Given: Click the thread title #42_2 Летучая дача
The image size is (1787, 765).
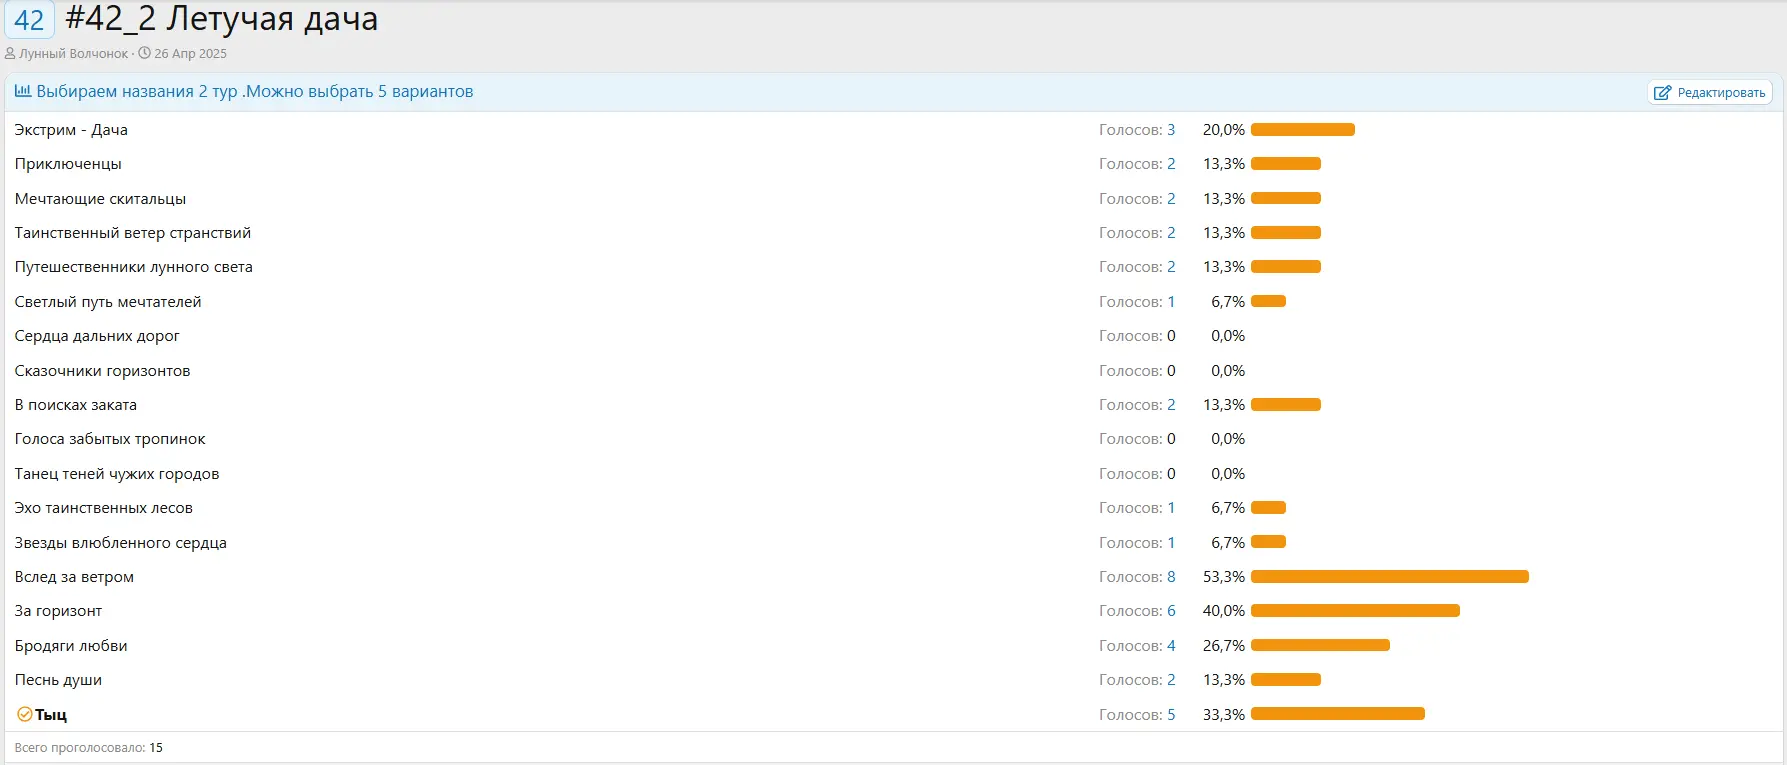Looking at the screenshot, I should (x=221, y=19).
